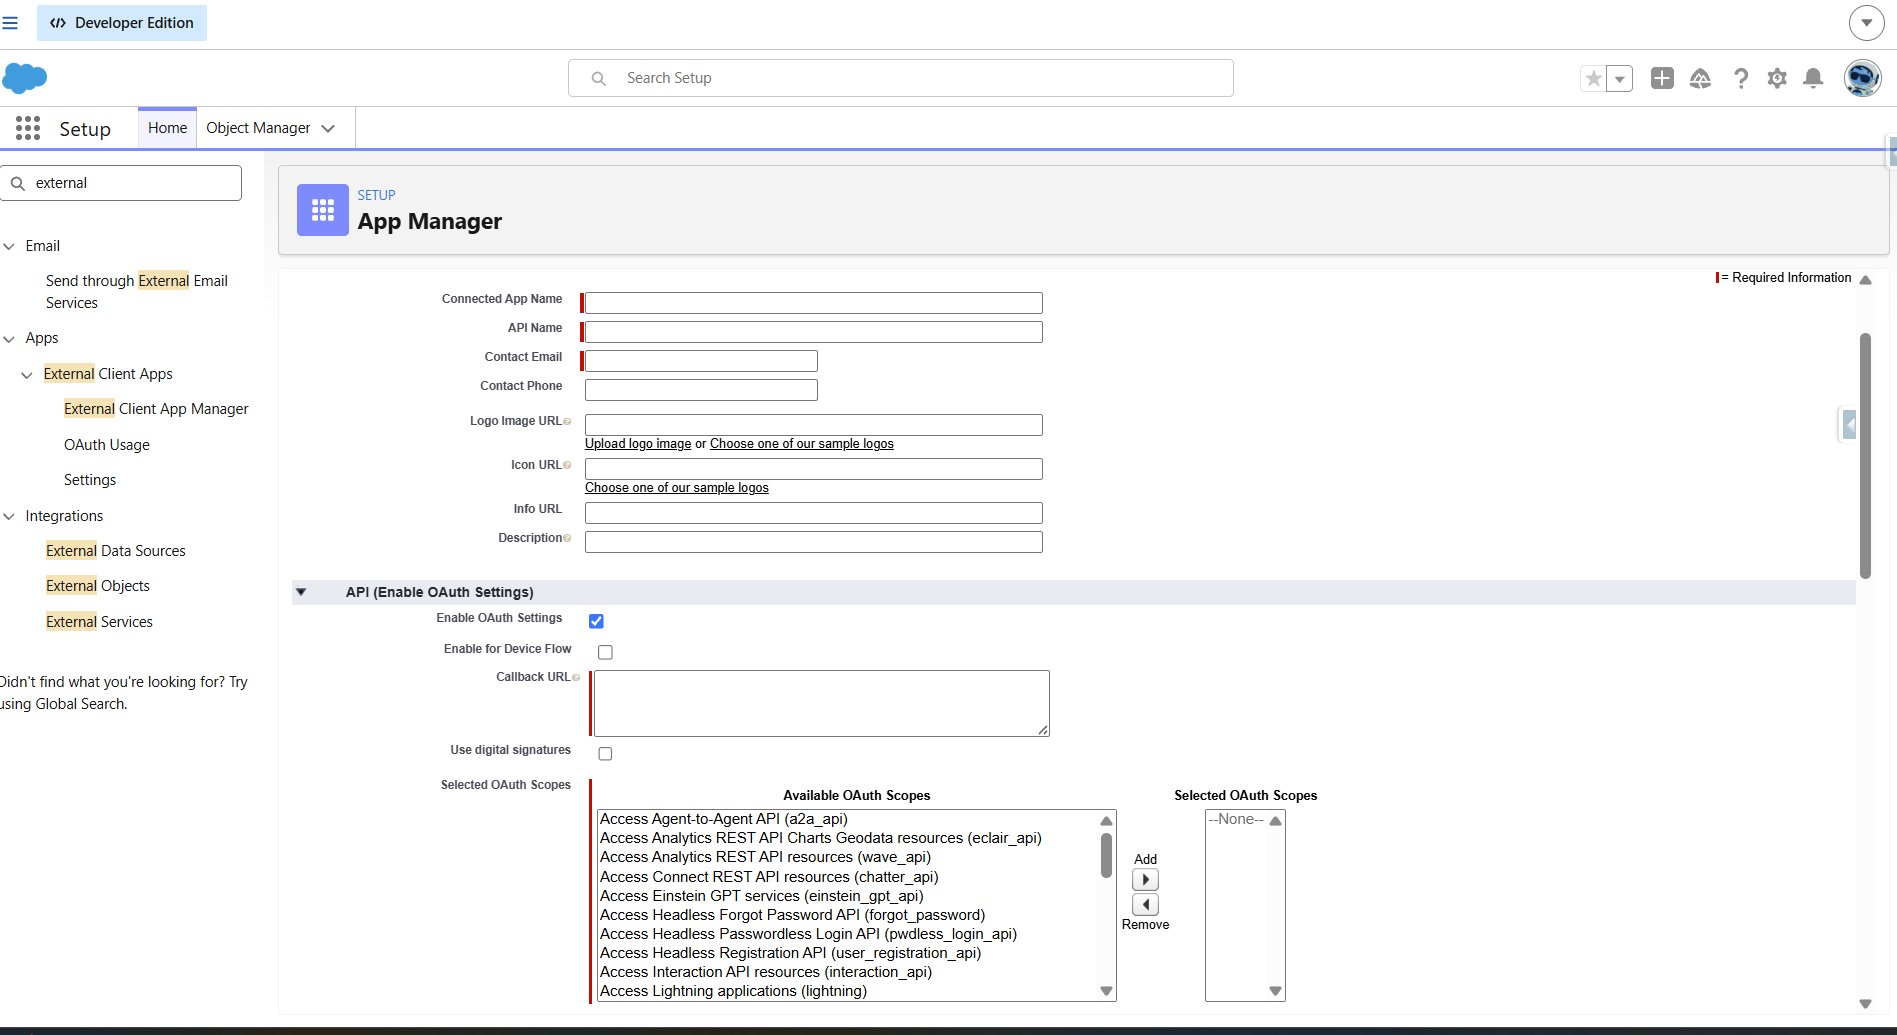Focus the Connected App Name field
Image resolution: width=1897 pixels, height=1035 pixels.
click(814, 303)
